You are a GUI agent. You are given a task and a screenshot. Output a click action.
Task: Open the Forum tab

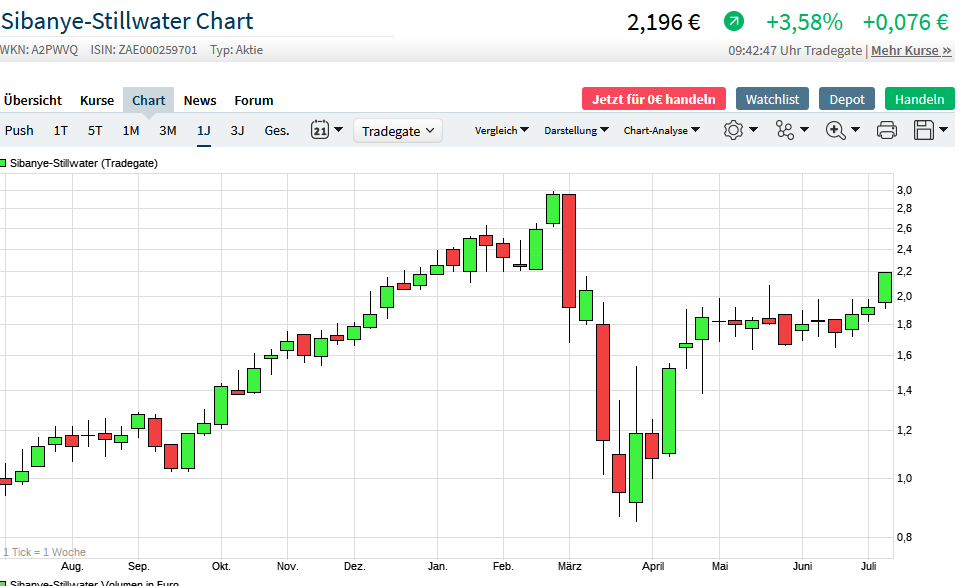click(254, 100)
